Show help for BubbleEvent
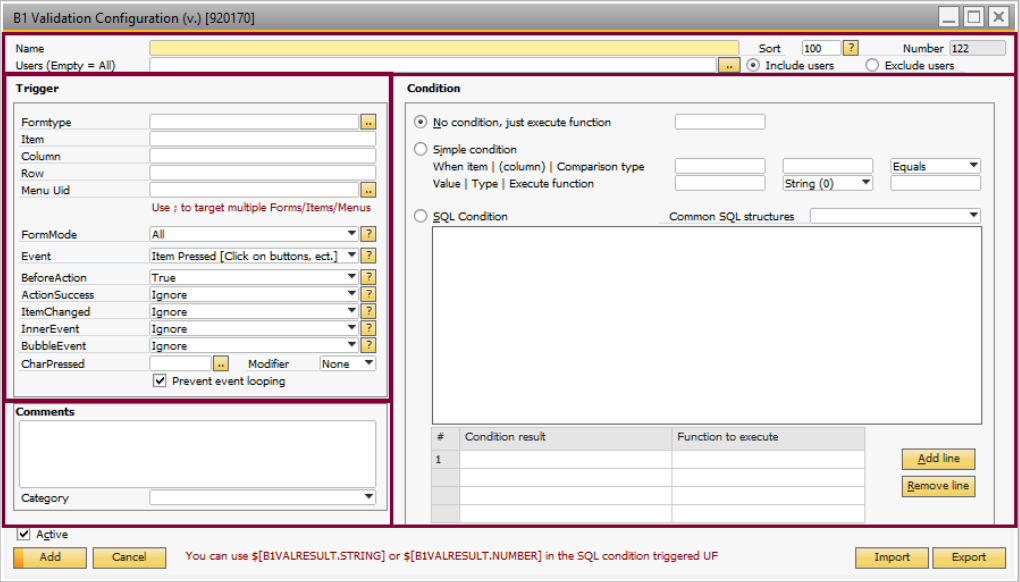Screen dimensions: 1020x582 [368, 345]
